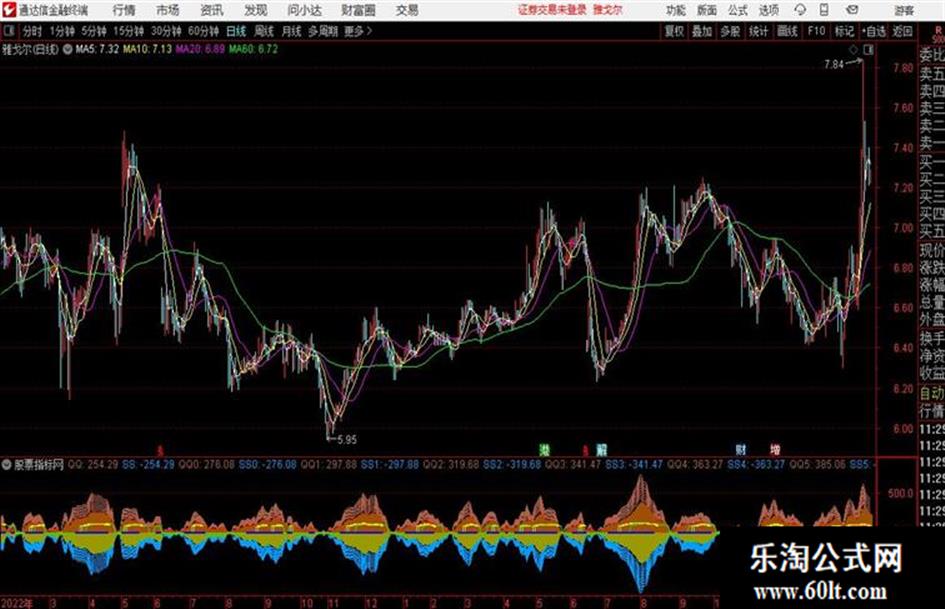Select the 多周期 multi-period view
Image resolution: width=945 pixels, height=609 pixels.
tap(323, 31)
